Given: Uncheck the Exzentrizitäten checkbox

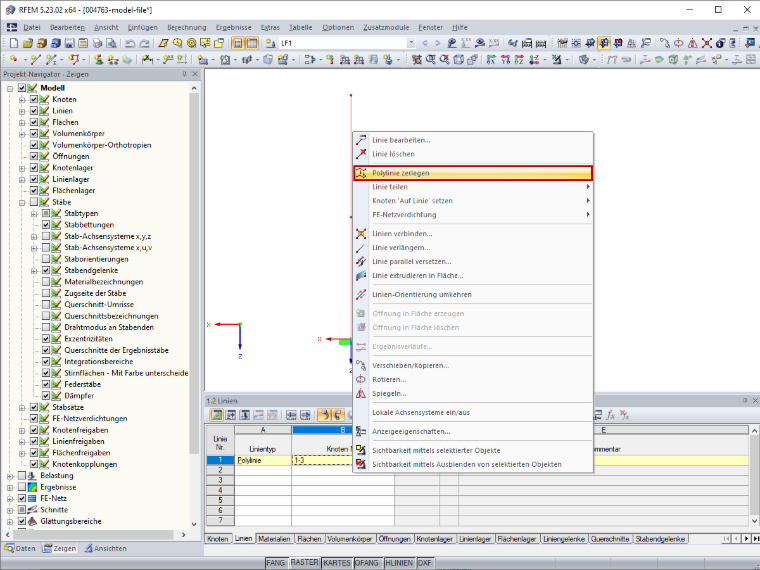Looking at the screenshot, I should (x=46, y=339).
